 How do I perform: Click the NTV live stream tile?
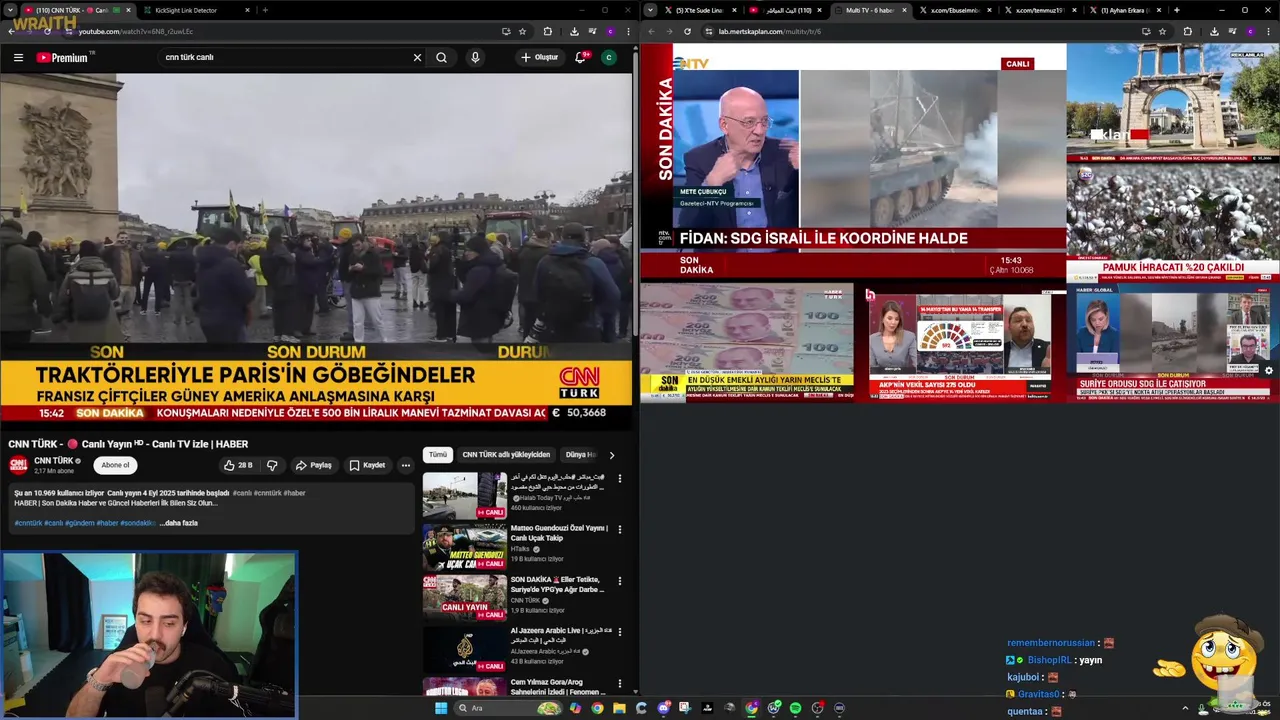[853, 161]
